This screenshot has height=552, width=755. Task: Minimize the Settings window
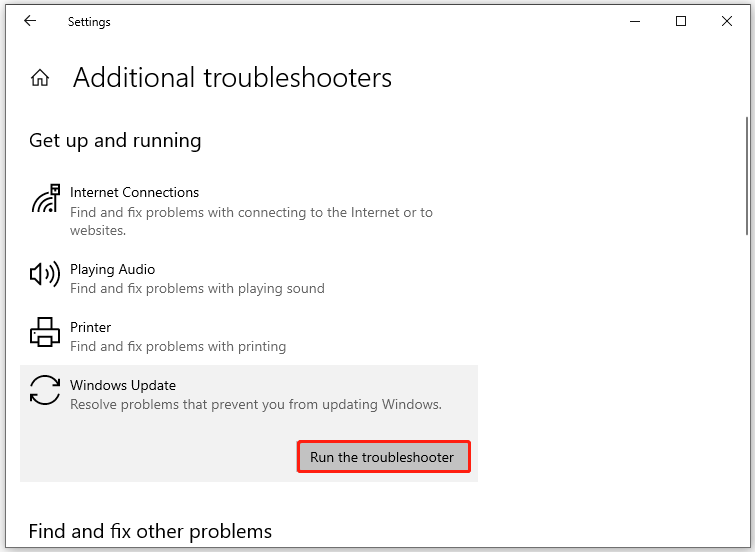(x=635, y=21)
